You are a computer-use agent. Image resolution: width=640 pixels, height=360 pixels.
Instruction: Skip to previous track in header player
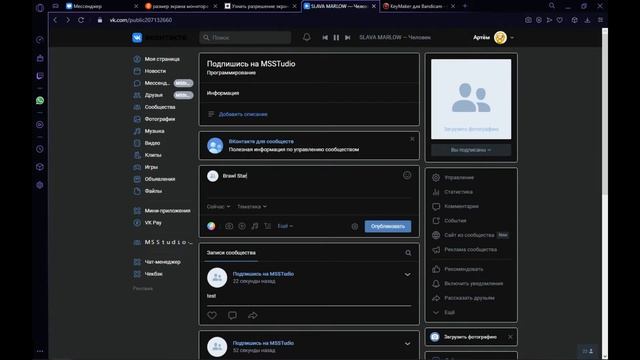(x=325, y=38)
